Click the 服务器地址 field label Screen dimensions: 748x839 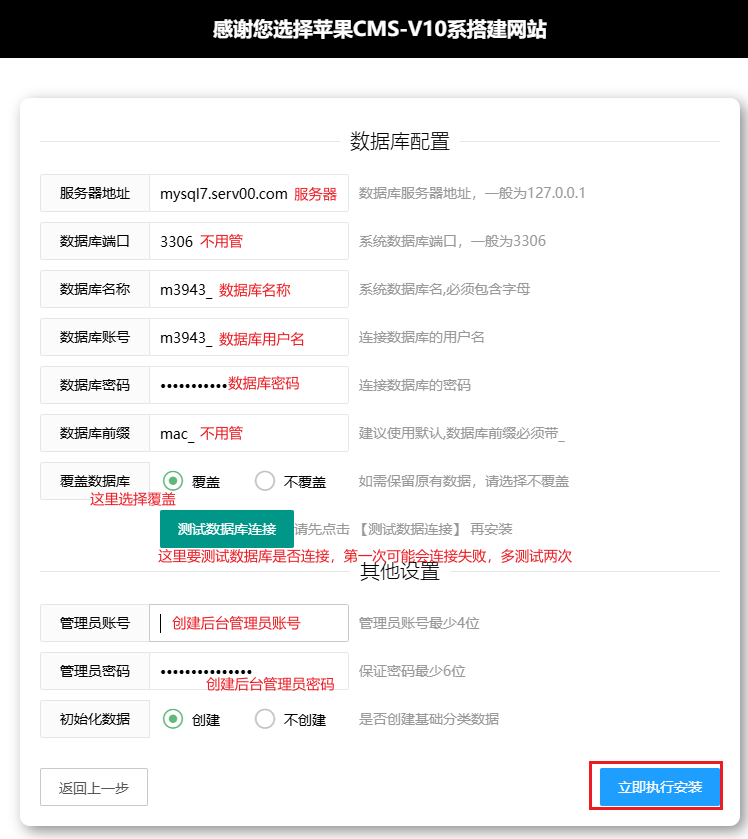pos(95,193)
